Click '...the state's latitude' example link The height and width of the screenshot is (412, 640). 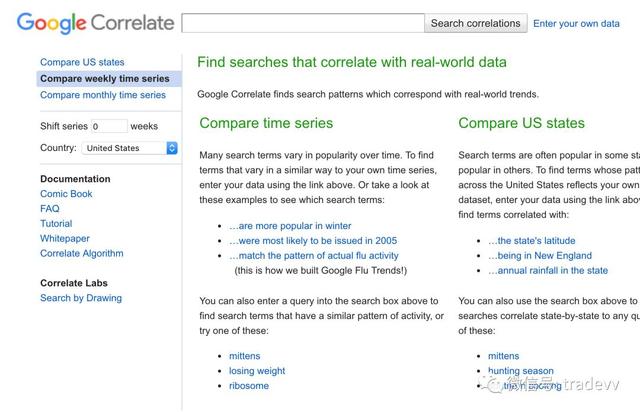531,241
